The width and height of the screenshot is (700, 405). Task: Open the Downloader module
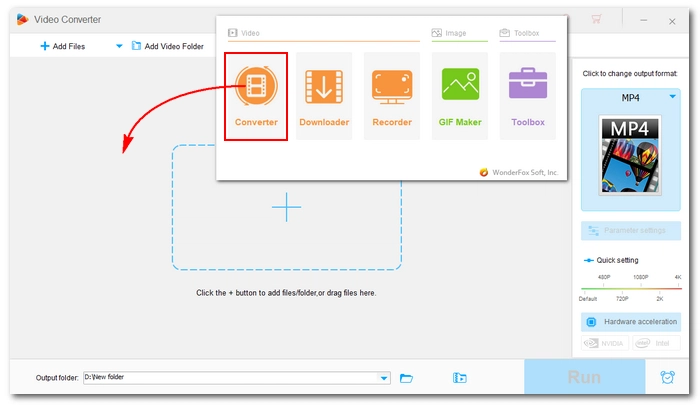324,96
